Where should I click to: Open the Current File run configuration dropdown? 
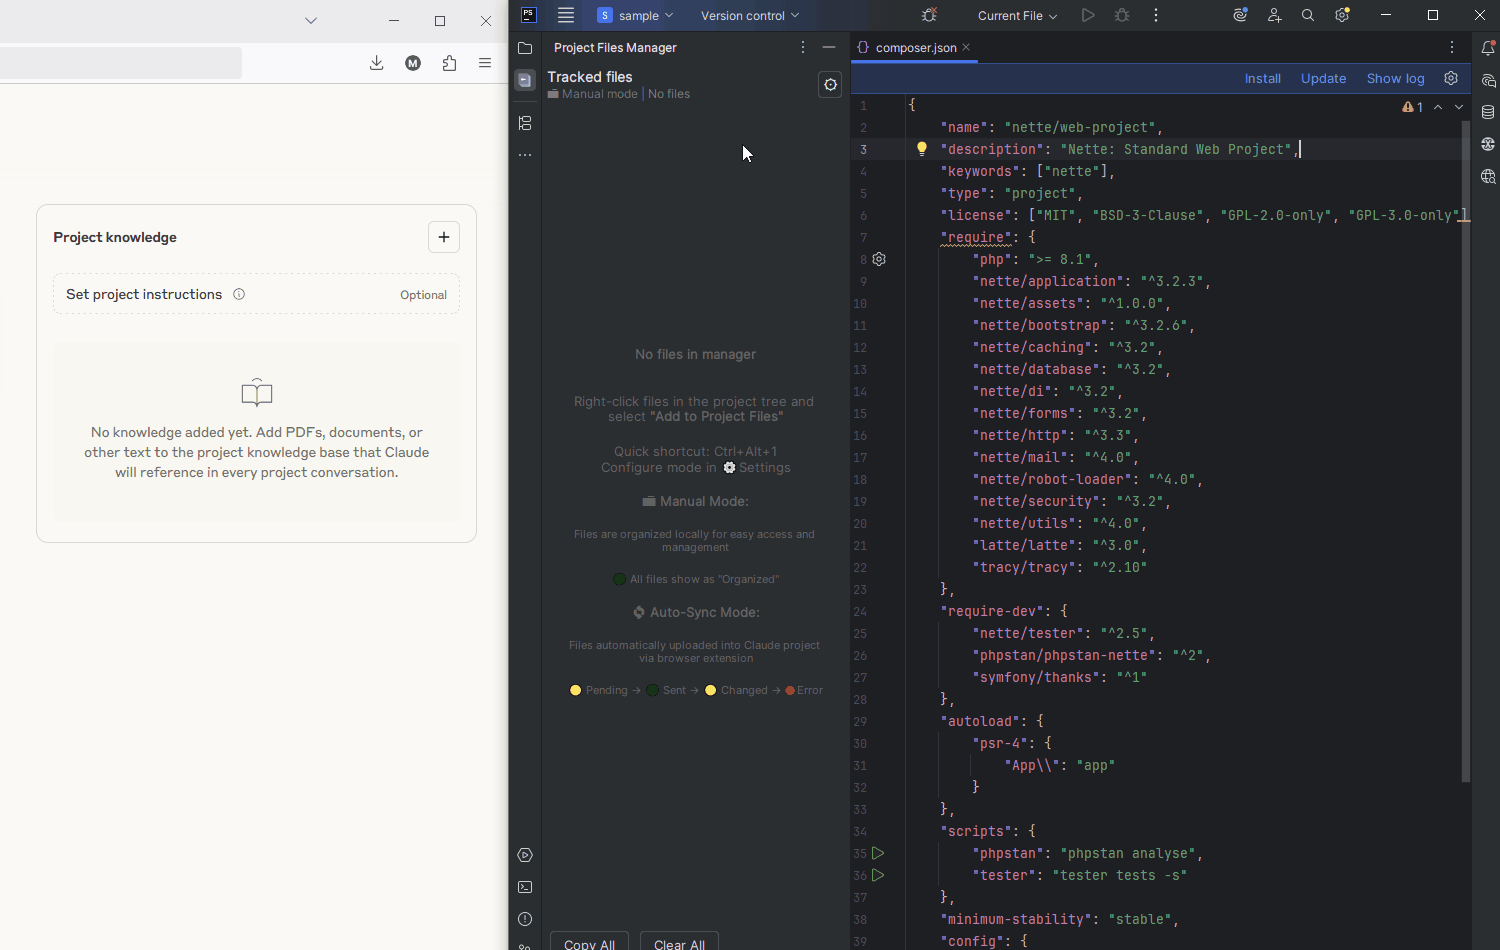pyautogui.click(x=1017, y=15)
